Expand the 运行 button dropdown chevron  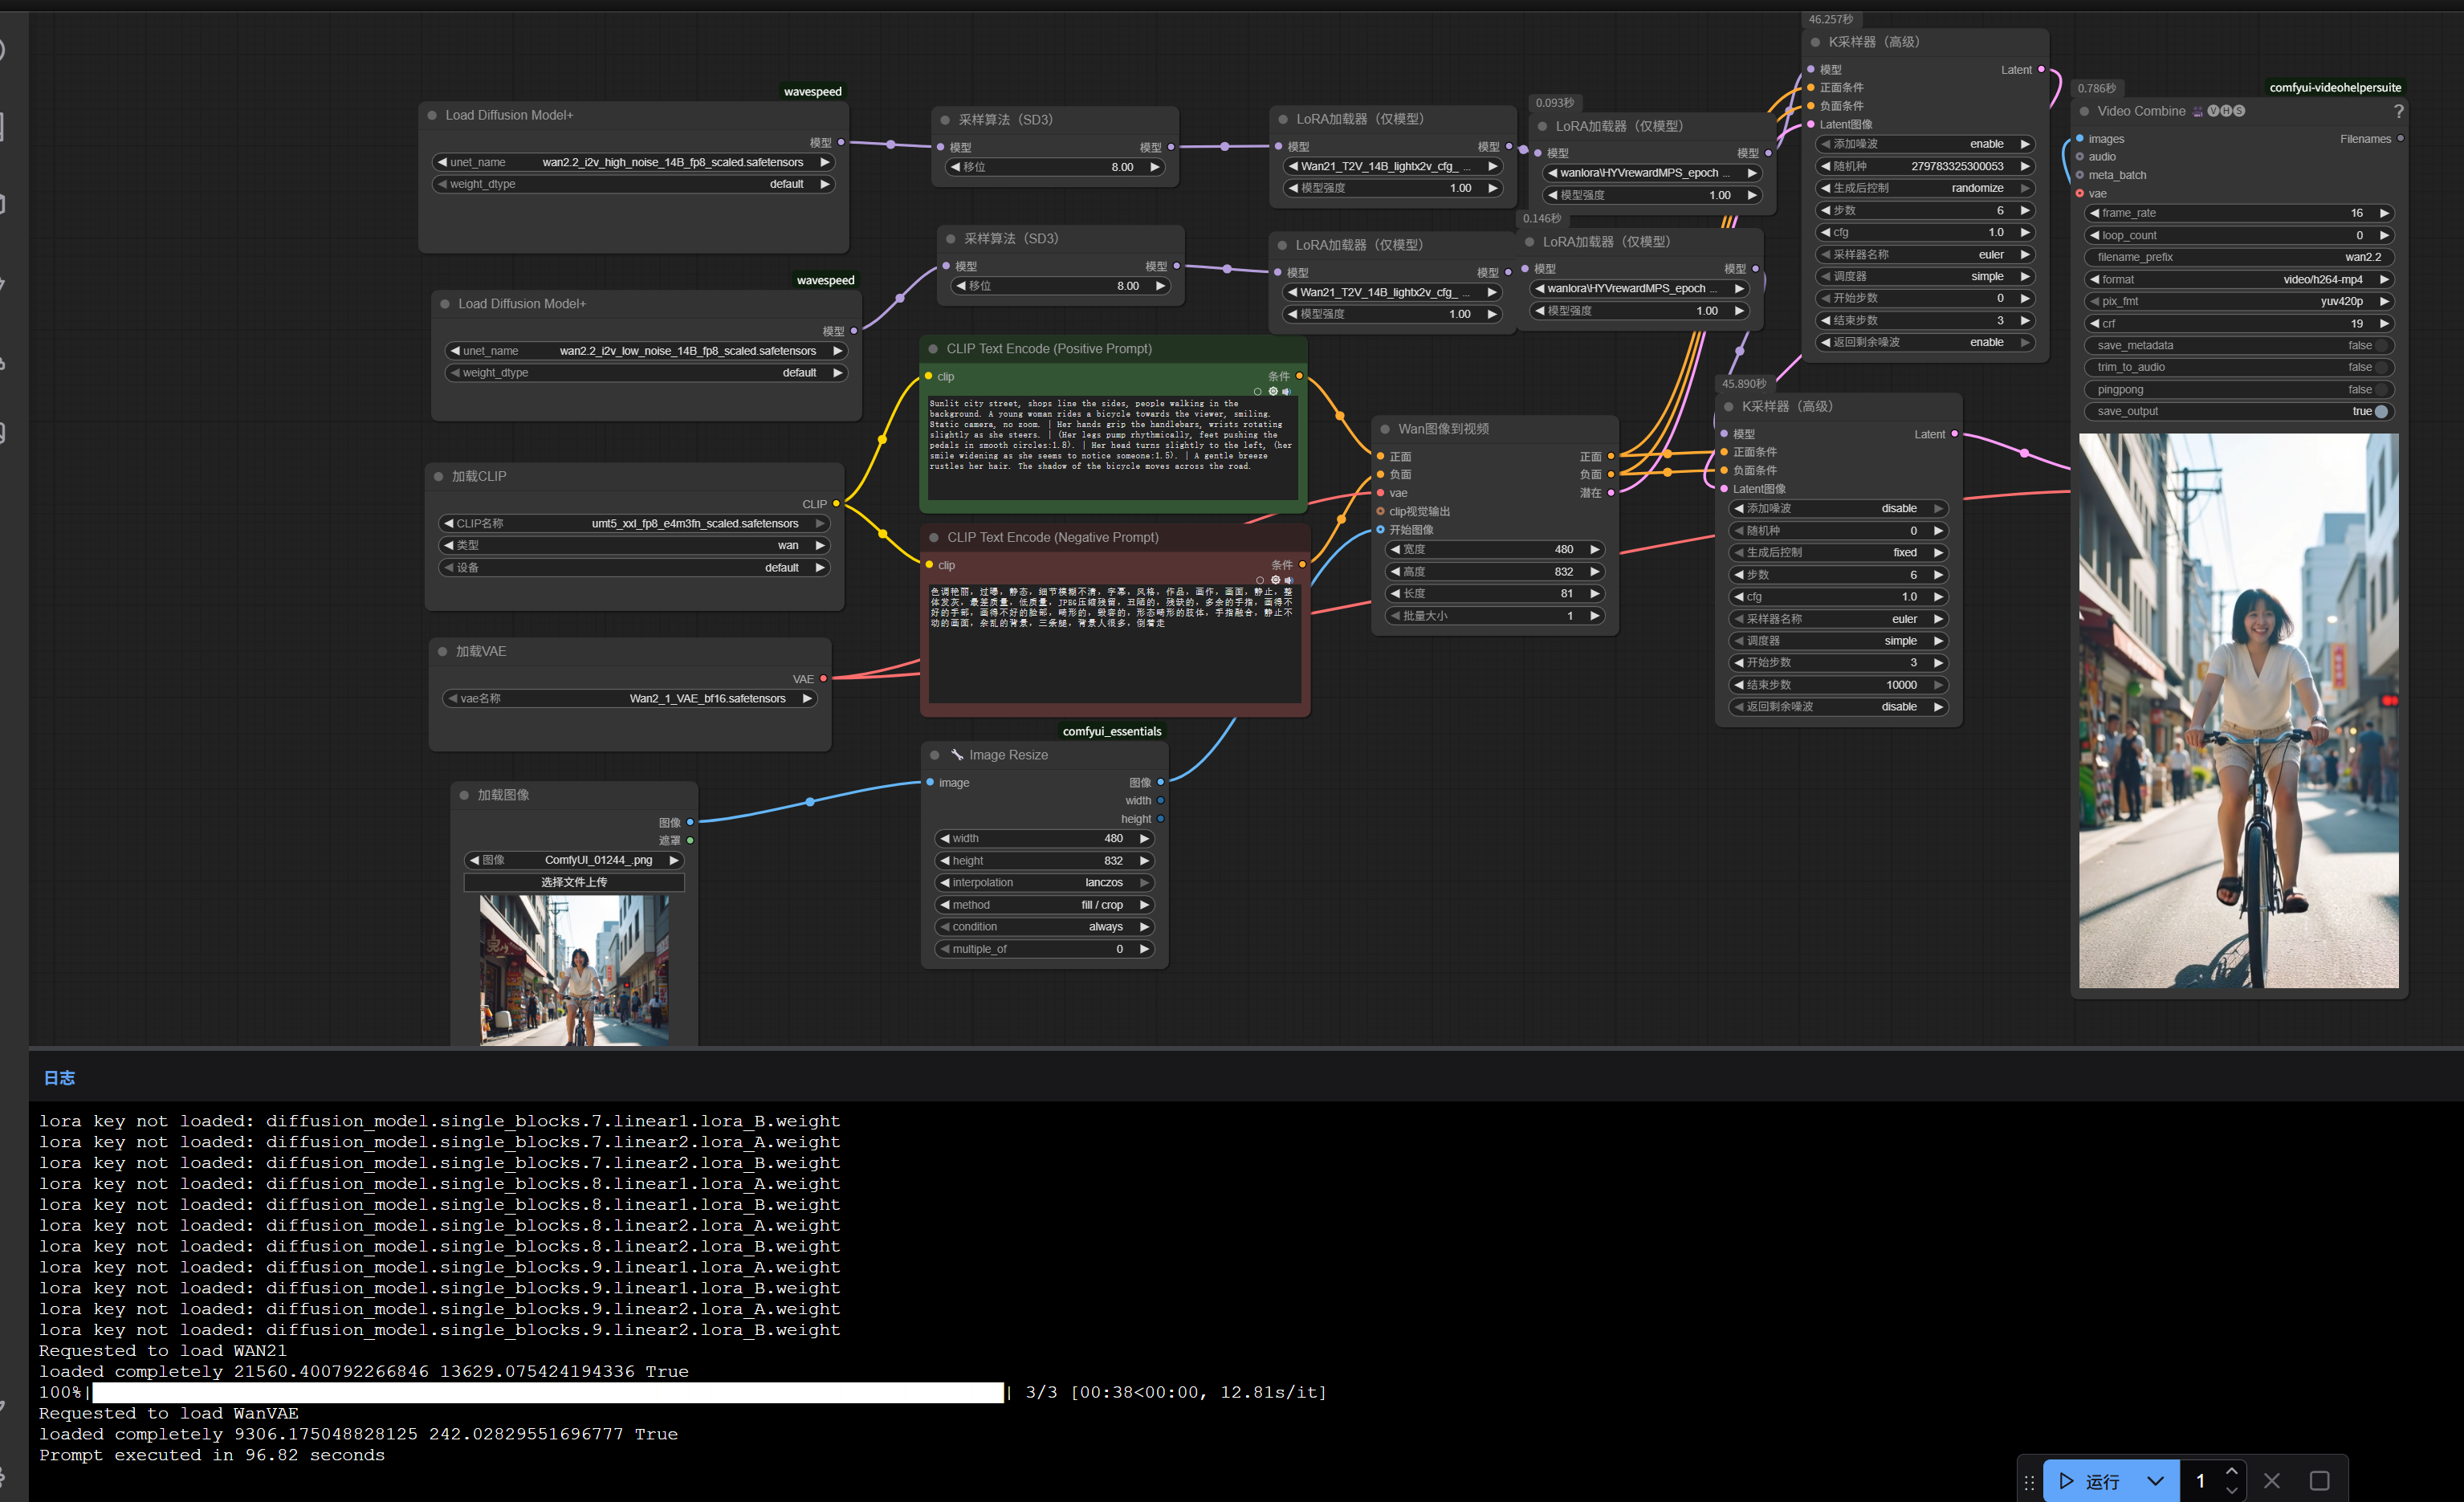pyautogui.click(x=2155, y=1481)
